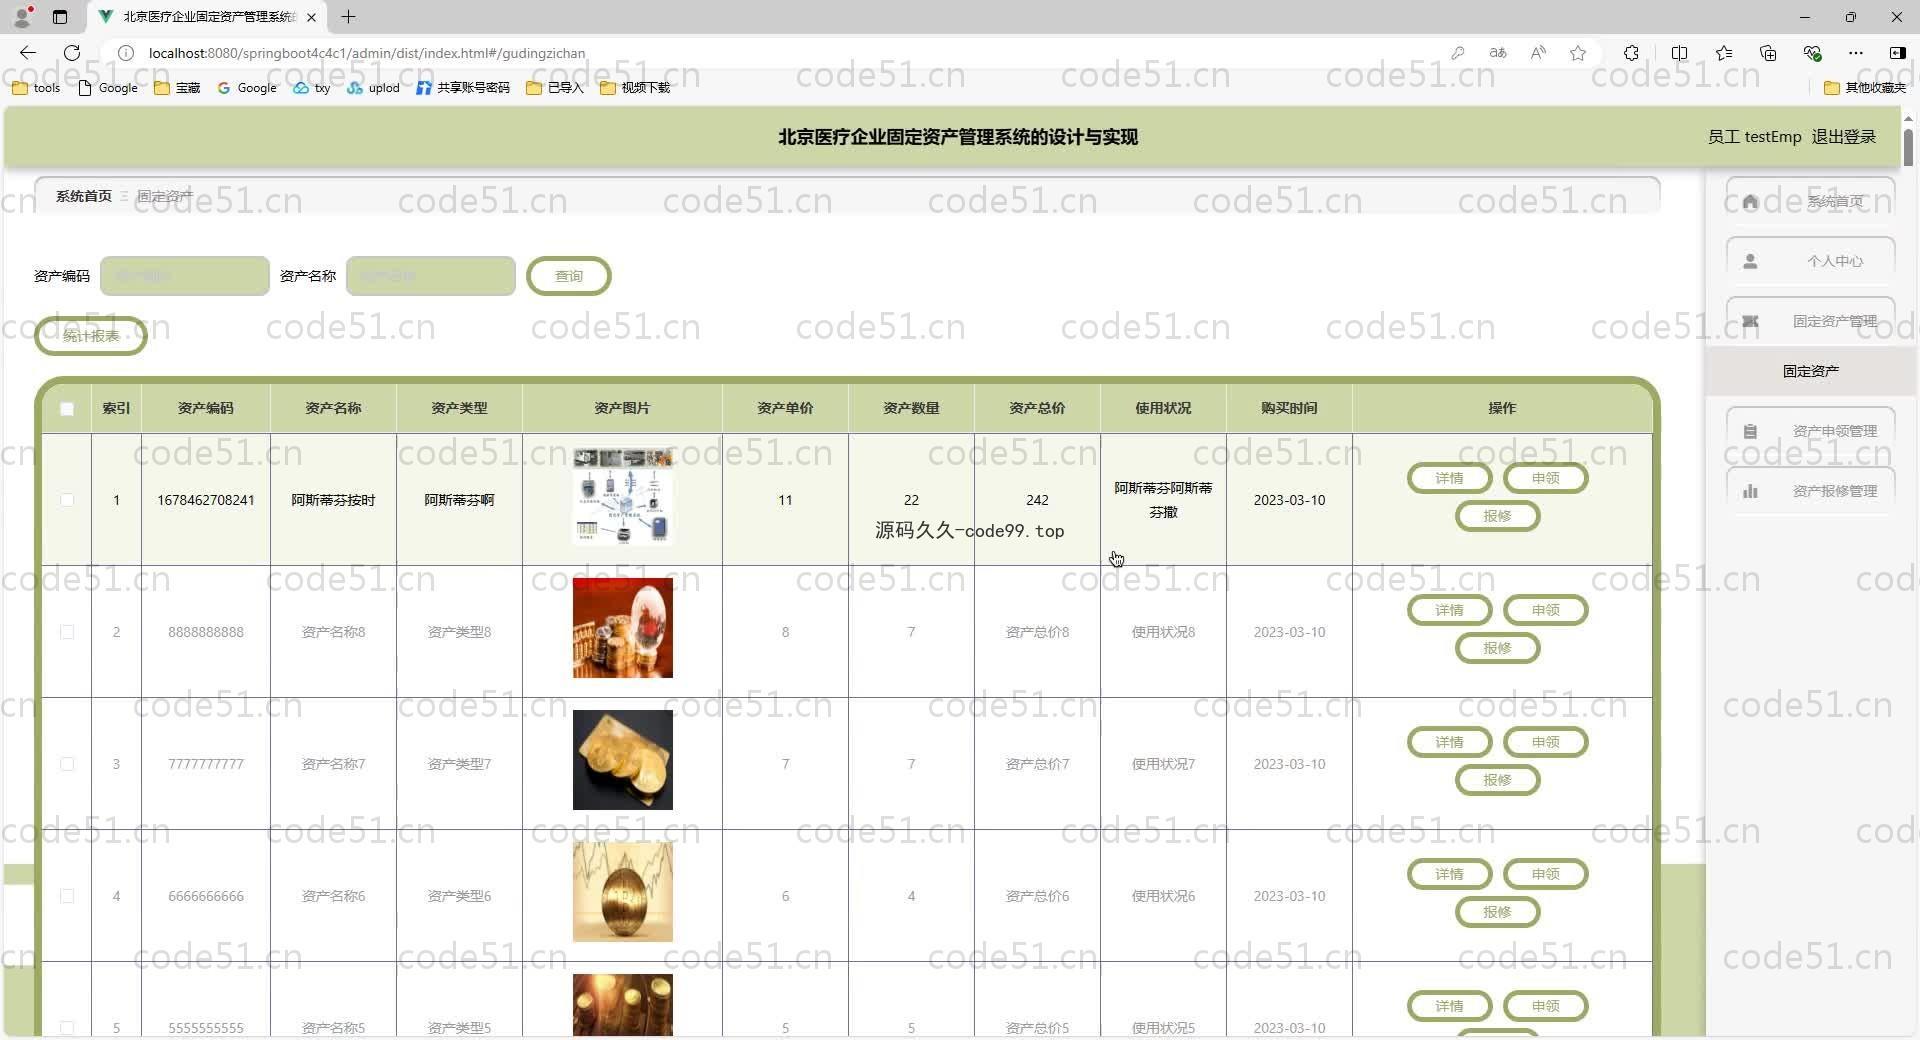Open collections icon
1920x1040 pixels.
click(x=1768, y=53)
